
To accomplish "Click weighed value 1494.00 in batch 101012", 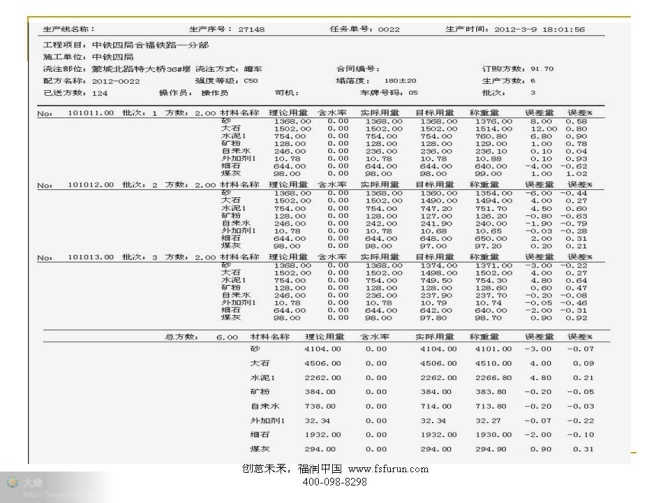I will [x=494, y=201].
